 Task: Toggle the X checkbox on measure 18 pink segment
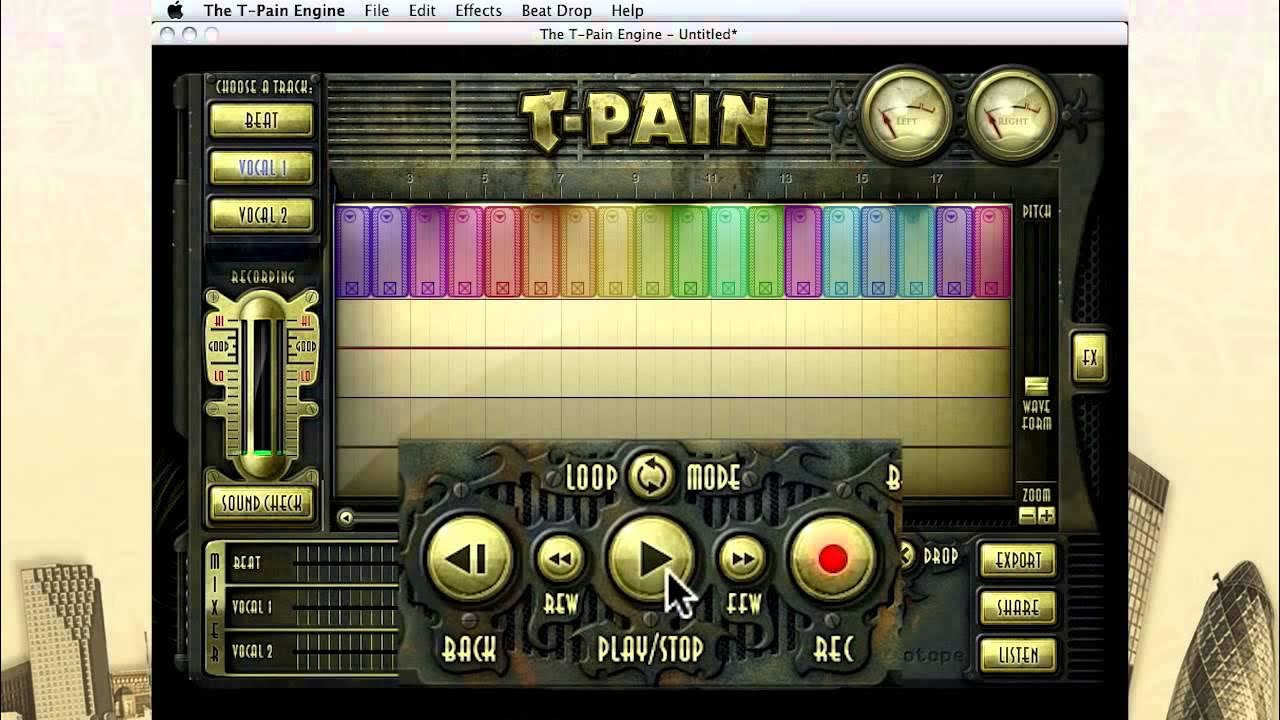[x=992, y=288]
